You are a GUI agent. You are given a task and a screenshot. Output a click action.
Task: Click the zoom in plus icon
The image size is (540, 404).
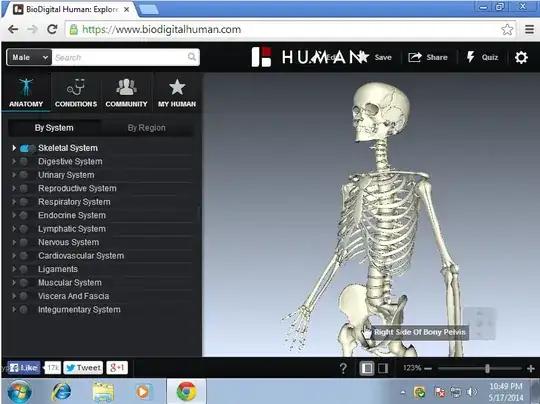(x=531, y=369)
